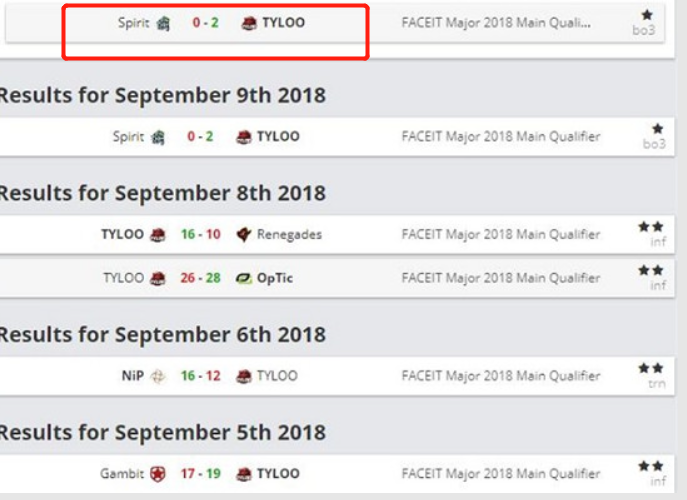Image resolution: width=687 pixels, height=500 pixels.
Task: Open the Gambit 17 - 19 TYLOO match
Action: click(x=336, y=474)
